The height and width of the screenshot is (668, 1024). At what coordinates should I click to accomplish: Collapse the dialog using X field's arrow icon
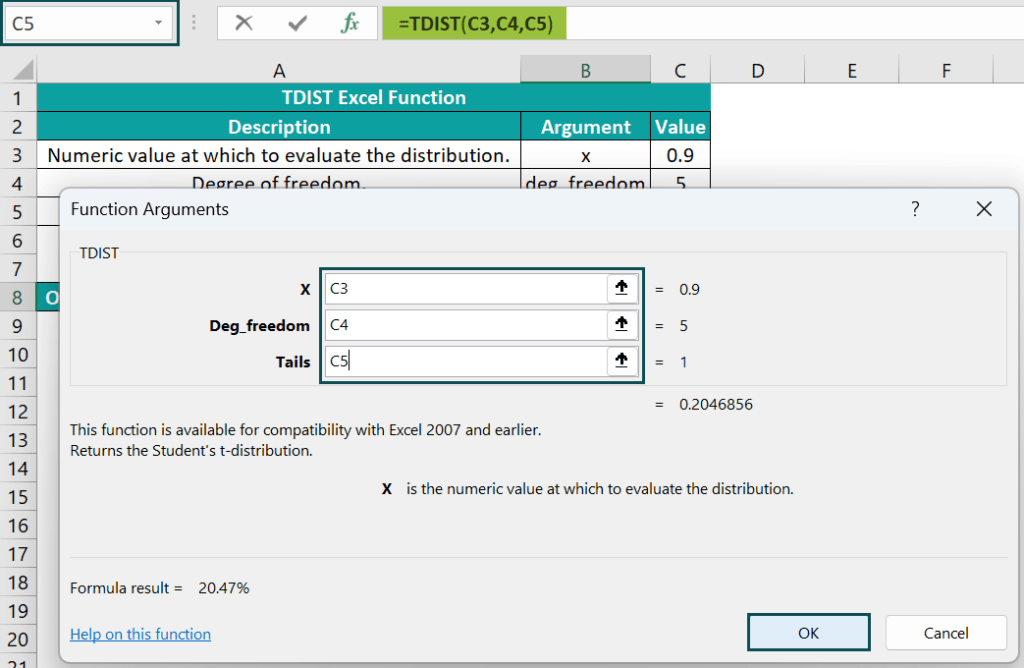(x=621, y=288)
